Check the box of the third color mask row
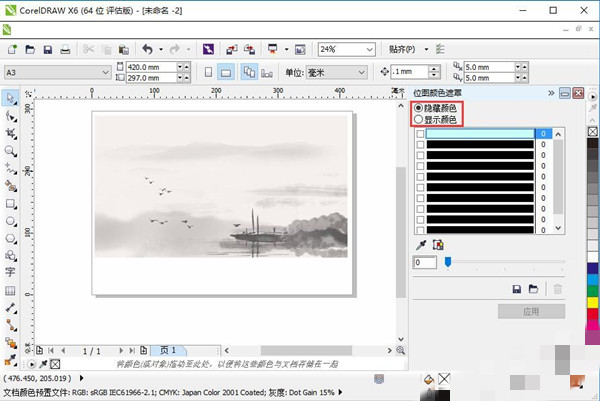 (x=420, y=155)
